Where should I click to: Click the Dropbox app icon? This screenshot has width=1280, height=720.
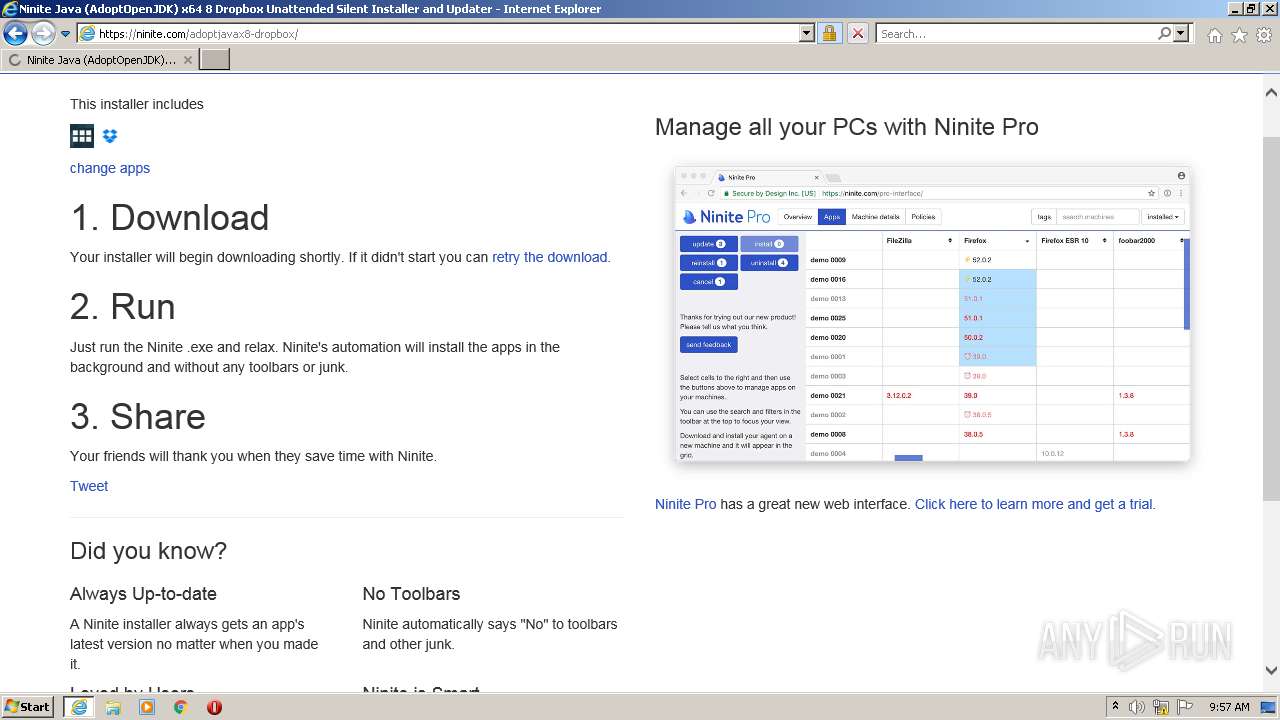coord(110,136)
